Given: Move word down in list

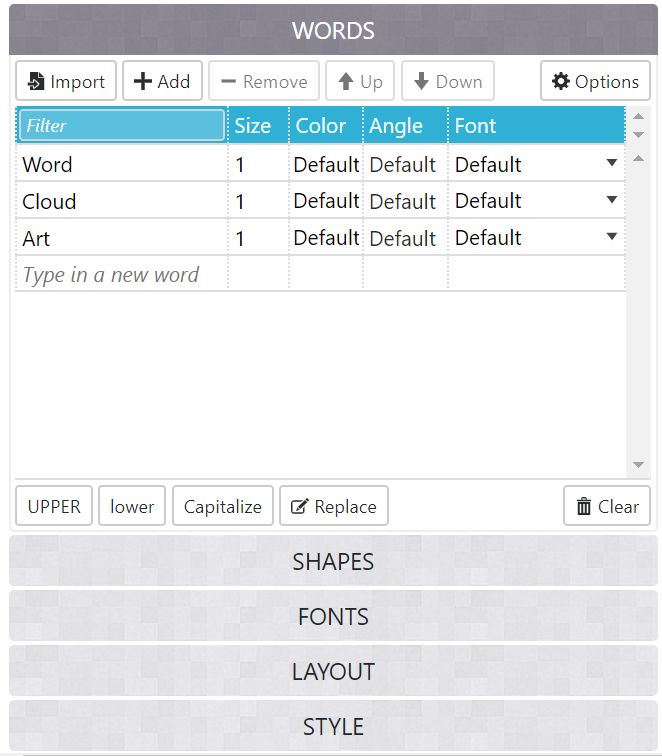Looking at the screenshot, I should tap(448, 81).
